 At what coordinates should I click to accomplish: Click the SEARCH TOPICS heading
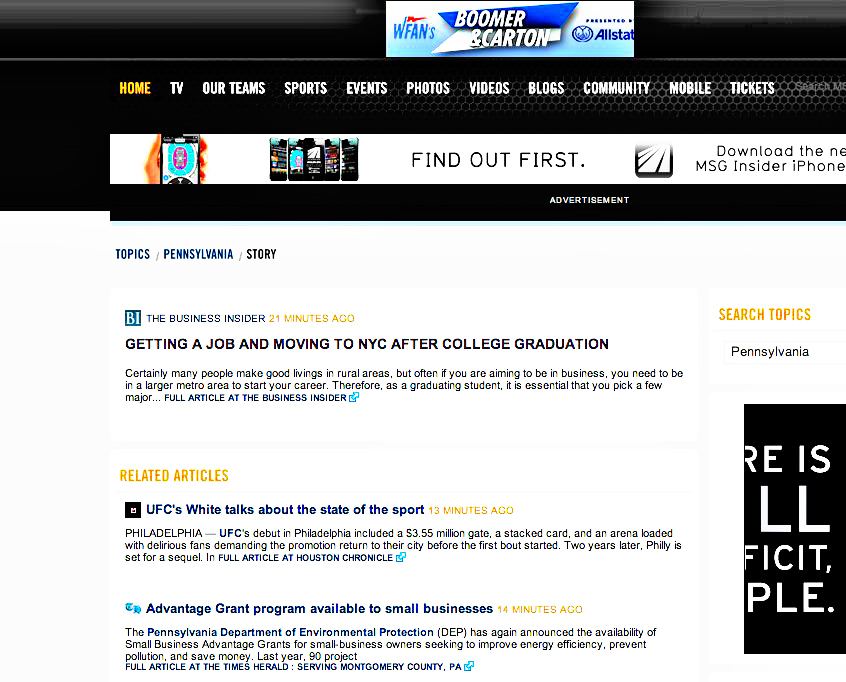click(x=765, y=315)
